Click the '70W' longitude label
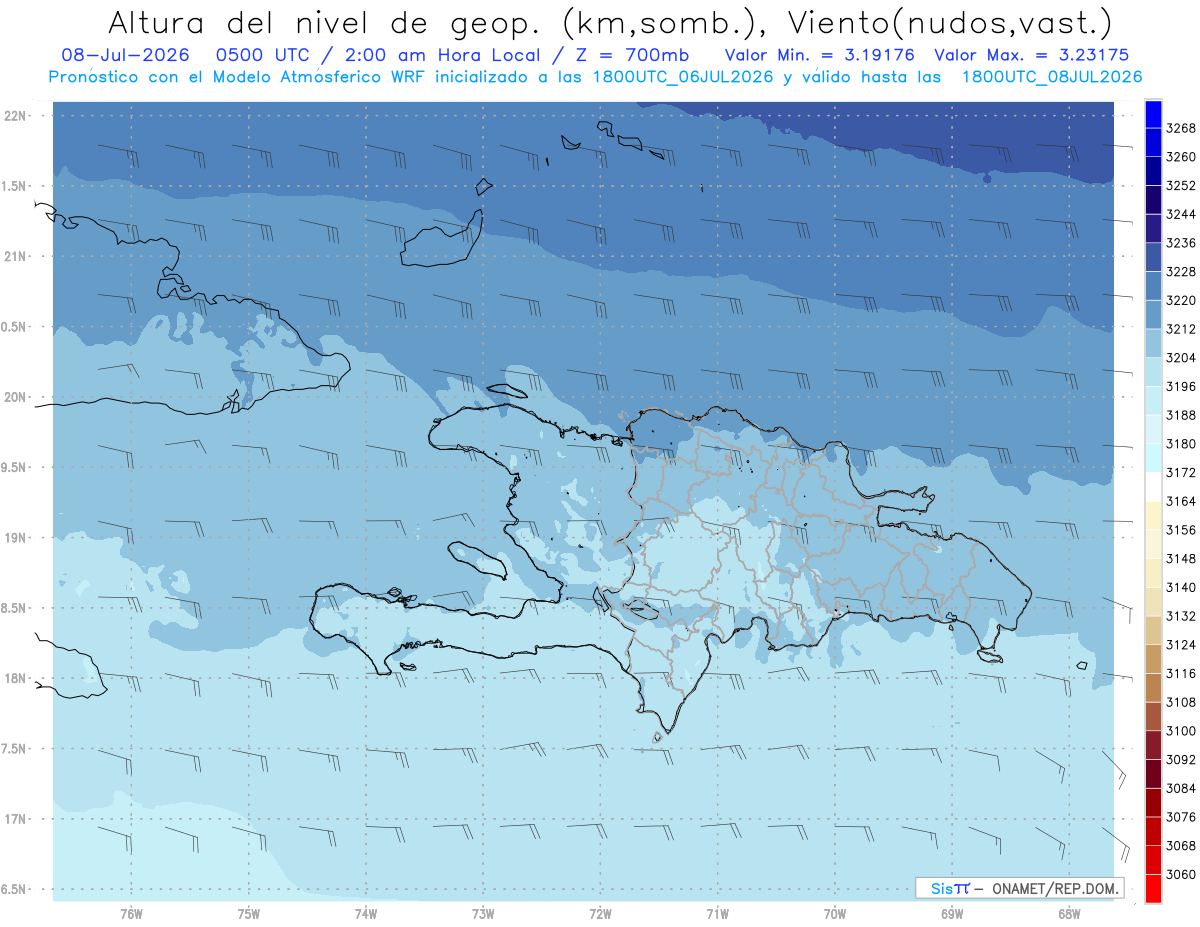The image size is (1200, 927). coord(835,913)
